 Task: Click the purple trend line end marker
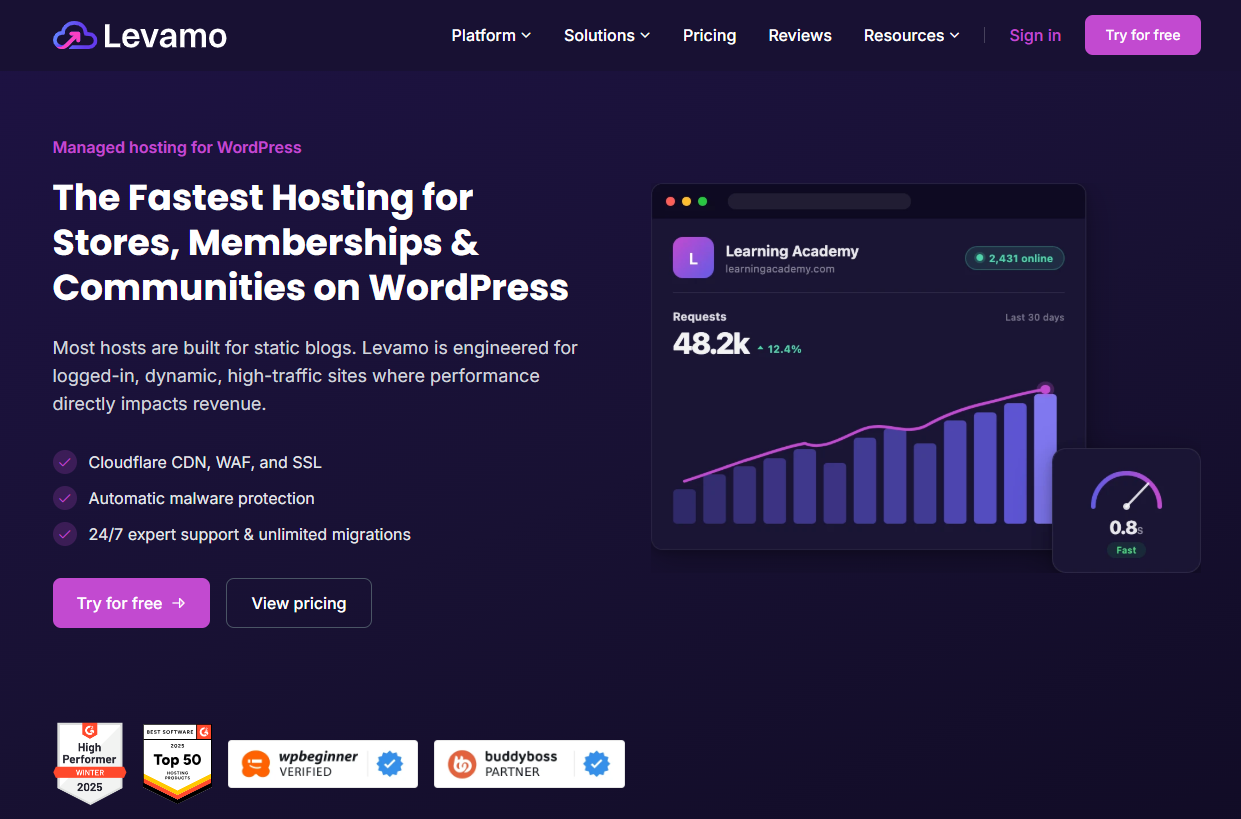click(1045, 389)
